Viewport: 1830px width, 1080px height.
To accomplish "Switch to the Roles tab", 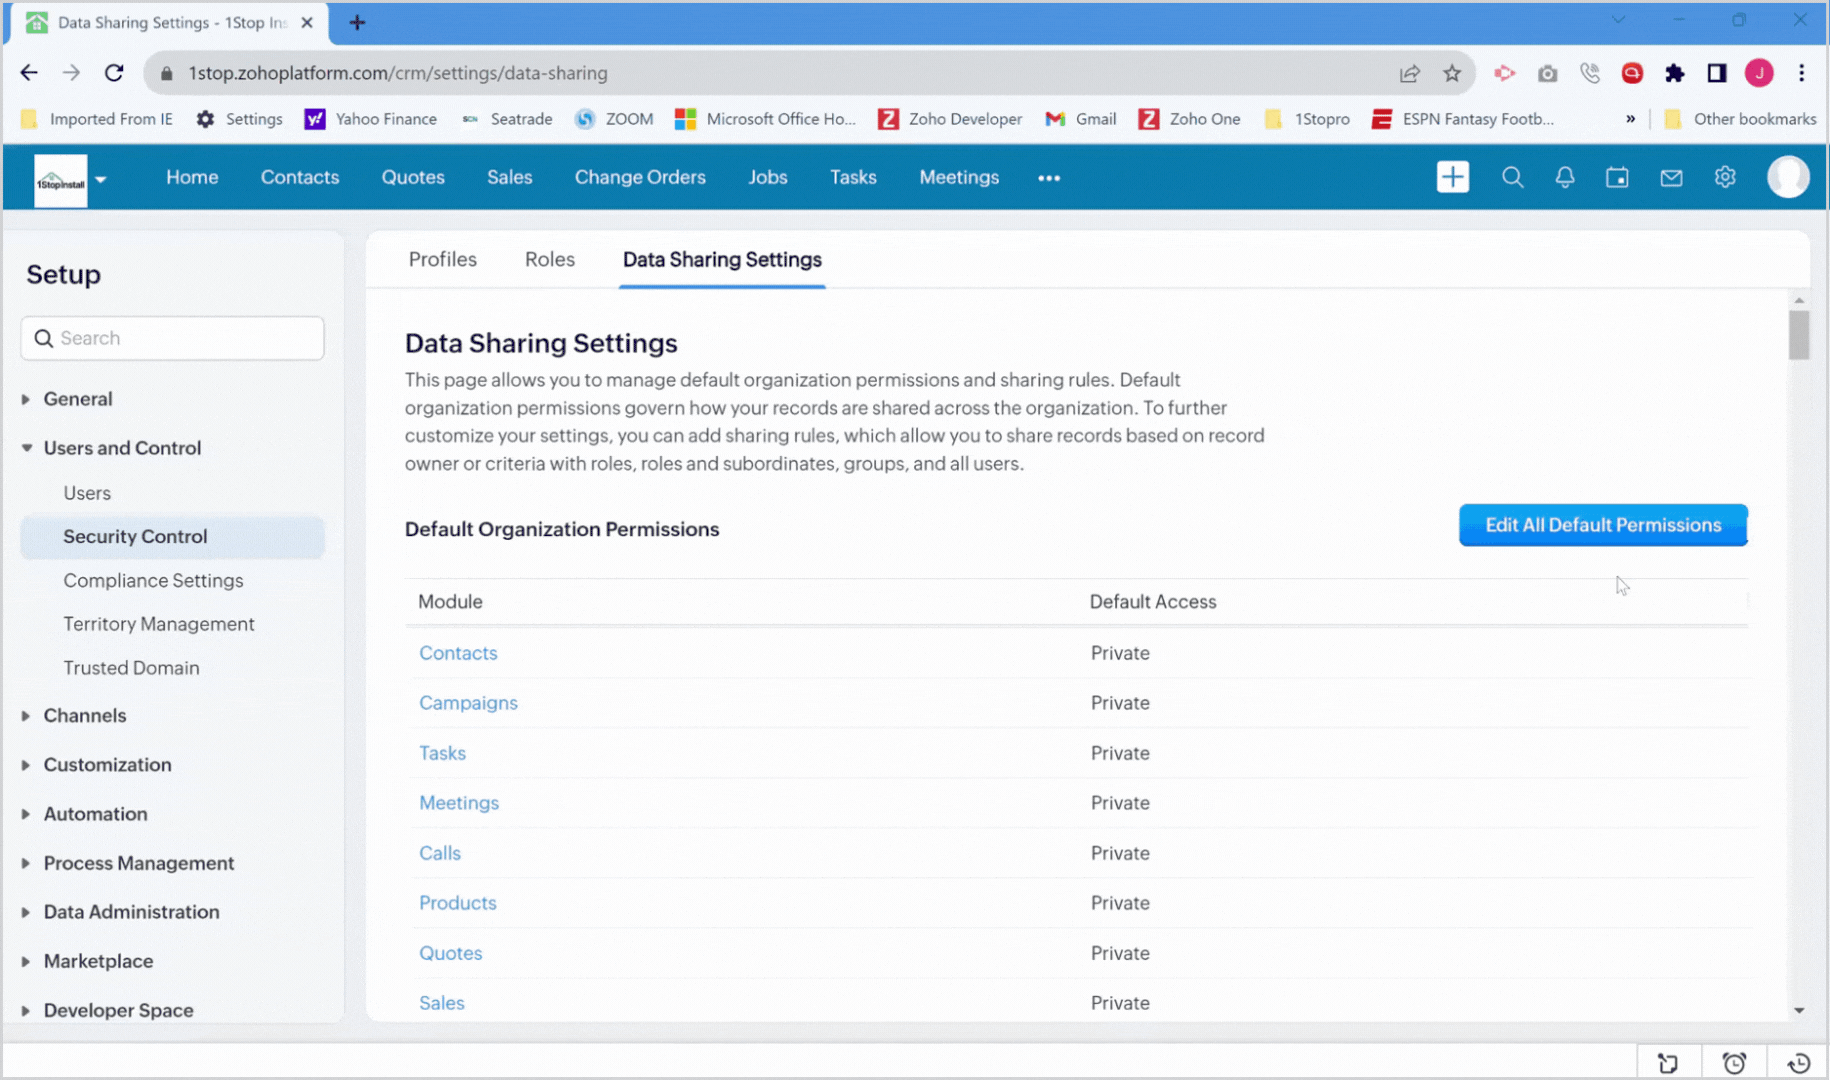I will point(549,259).
